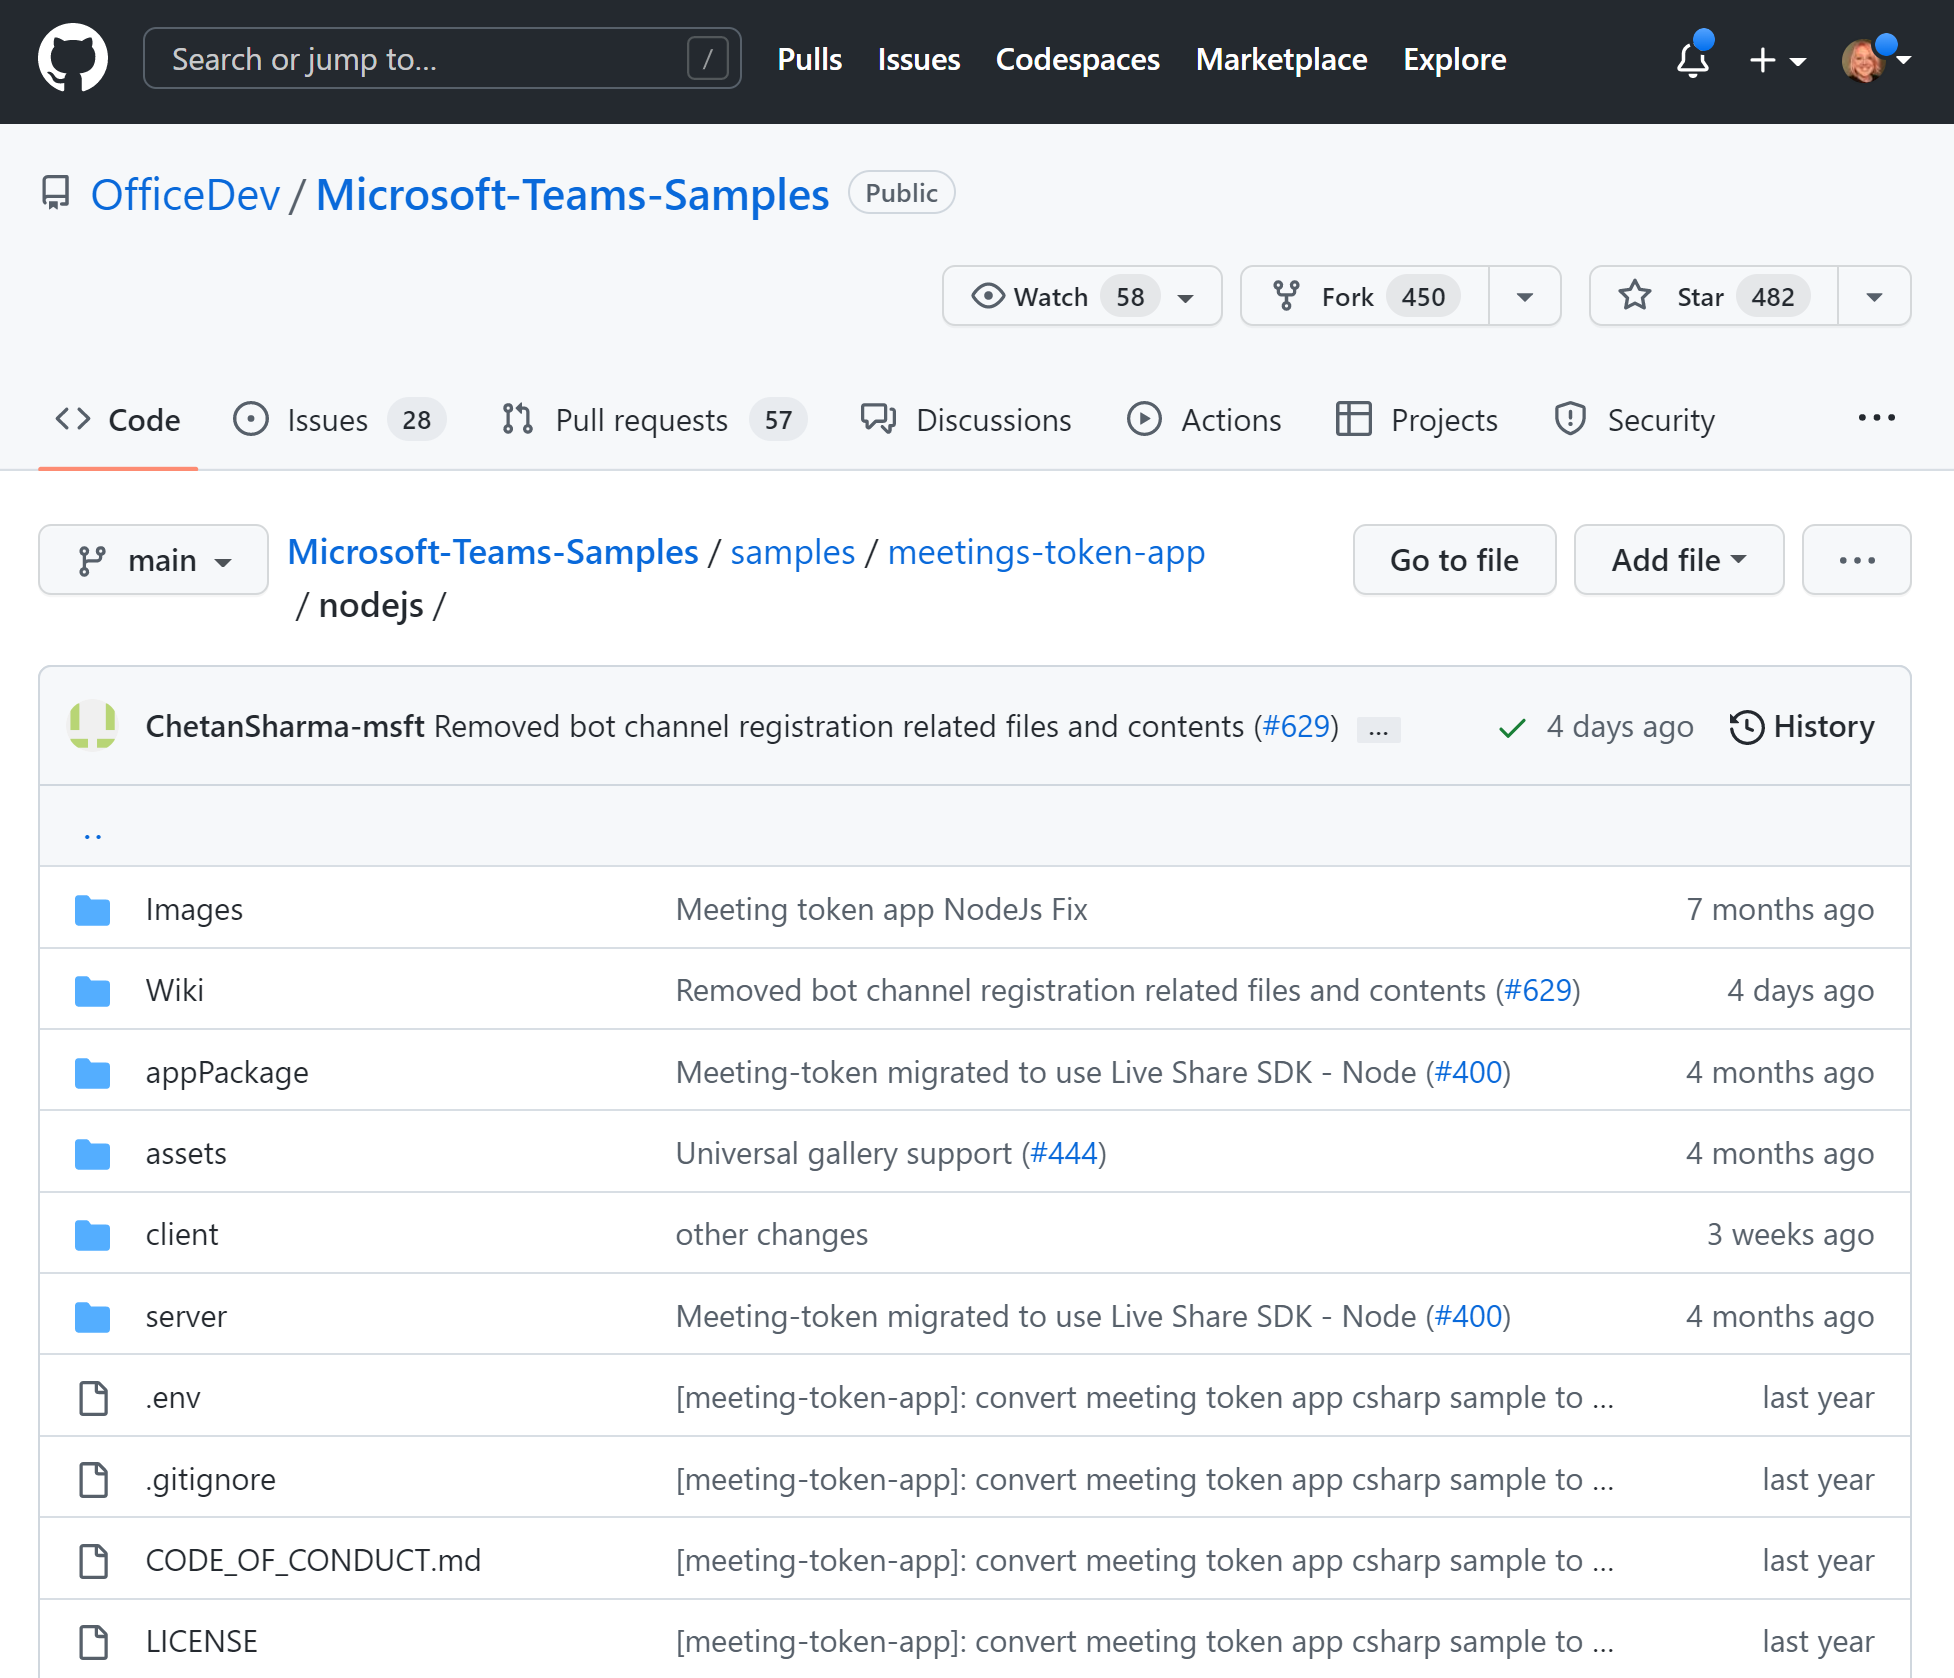This screenshot has width=1954, height=1678.
Task: Click the Watch repository icon
Action: coord(984,296)
